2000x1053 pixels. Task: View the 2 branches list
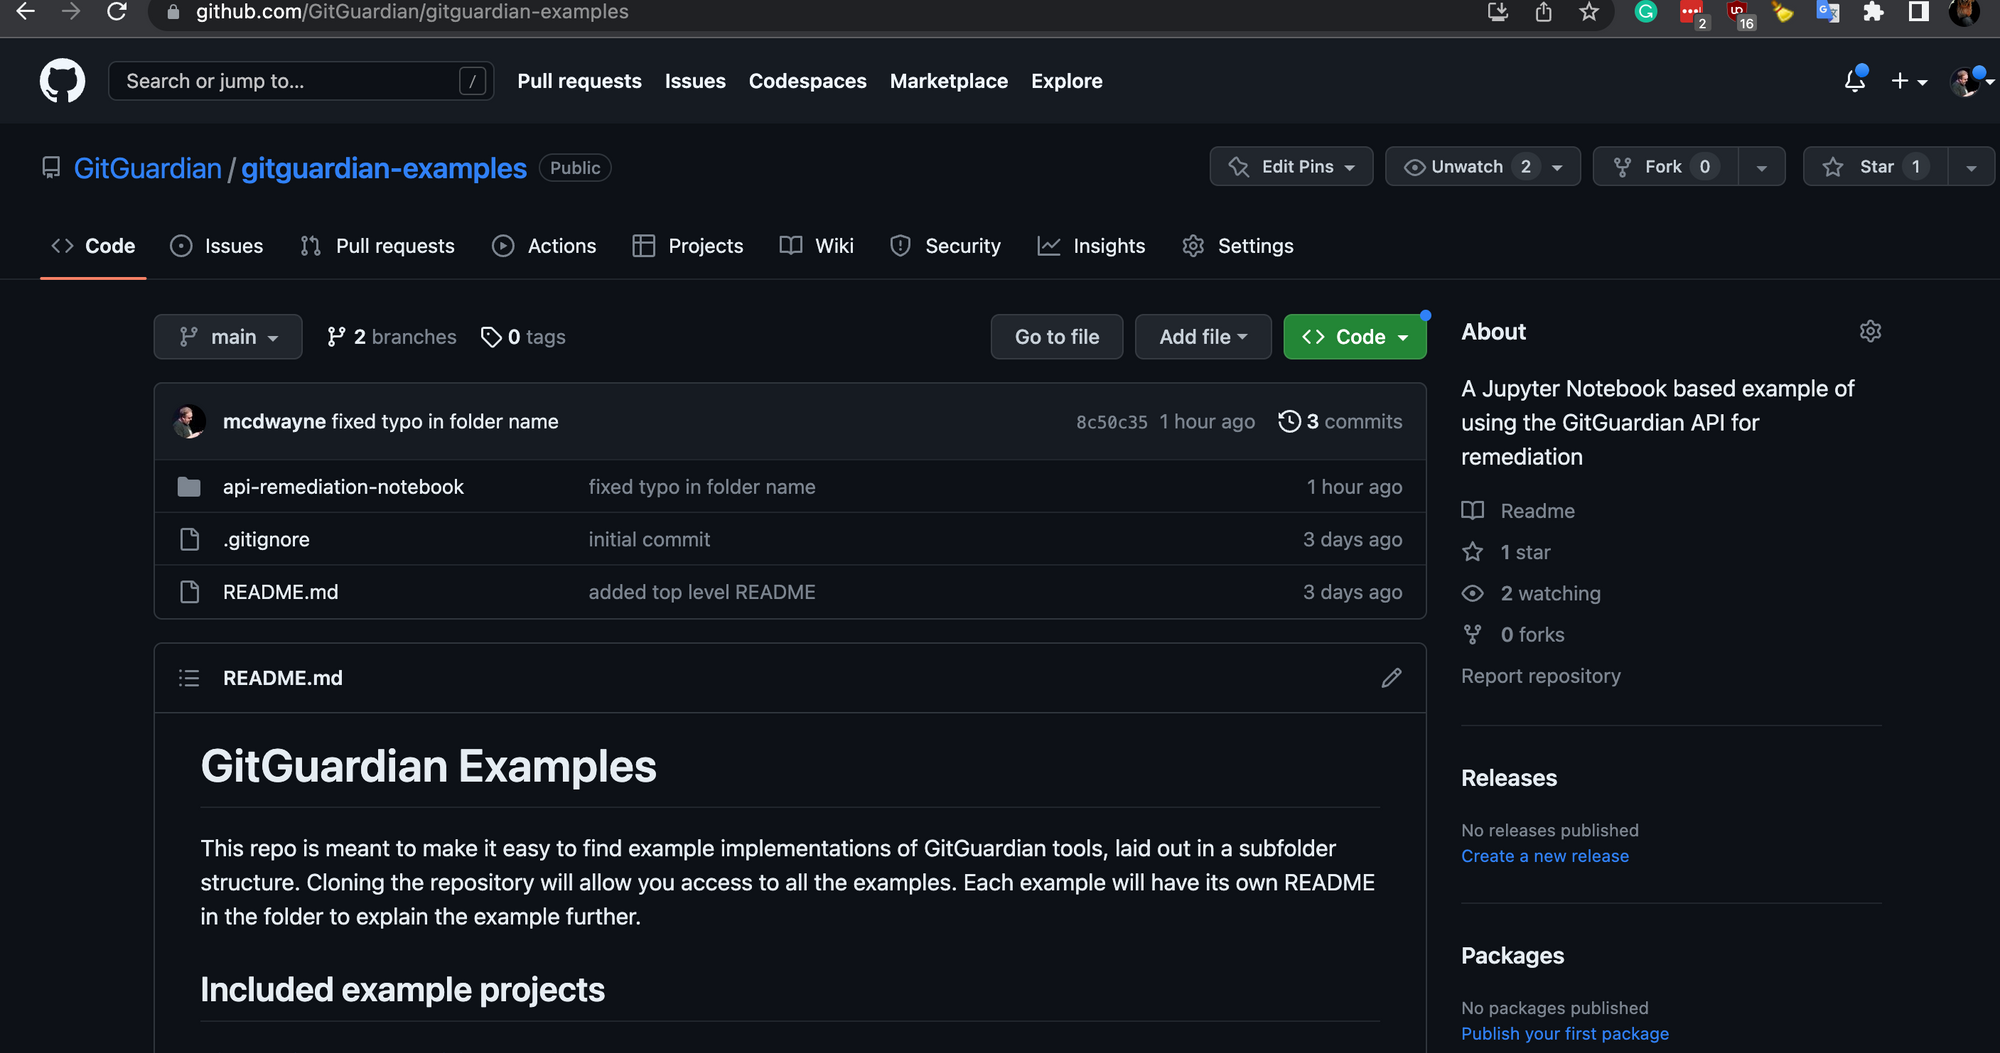pyautogui.click(x=391, y=337)
